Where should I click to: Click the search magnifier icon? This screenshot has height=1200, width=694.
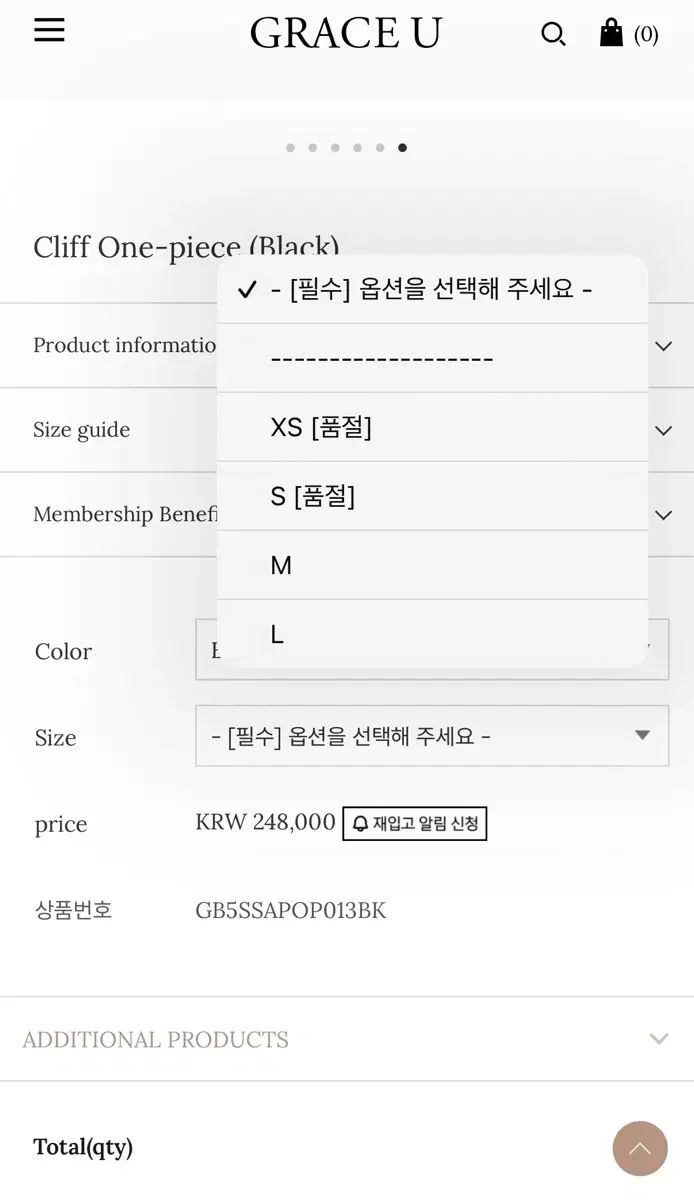(x=553, y=34)
